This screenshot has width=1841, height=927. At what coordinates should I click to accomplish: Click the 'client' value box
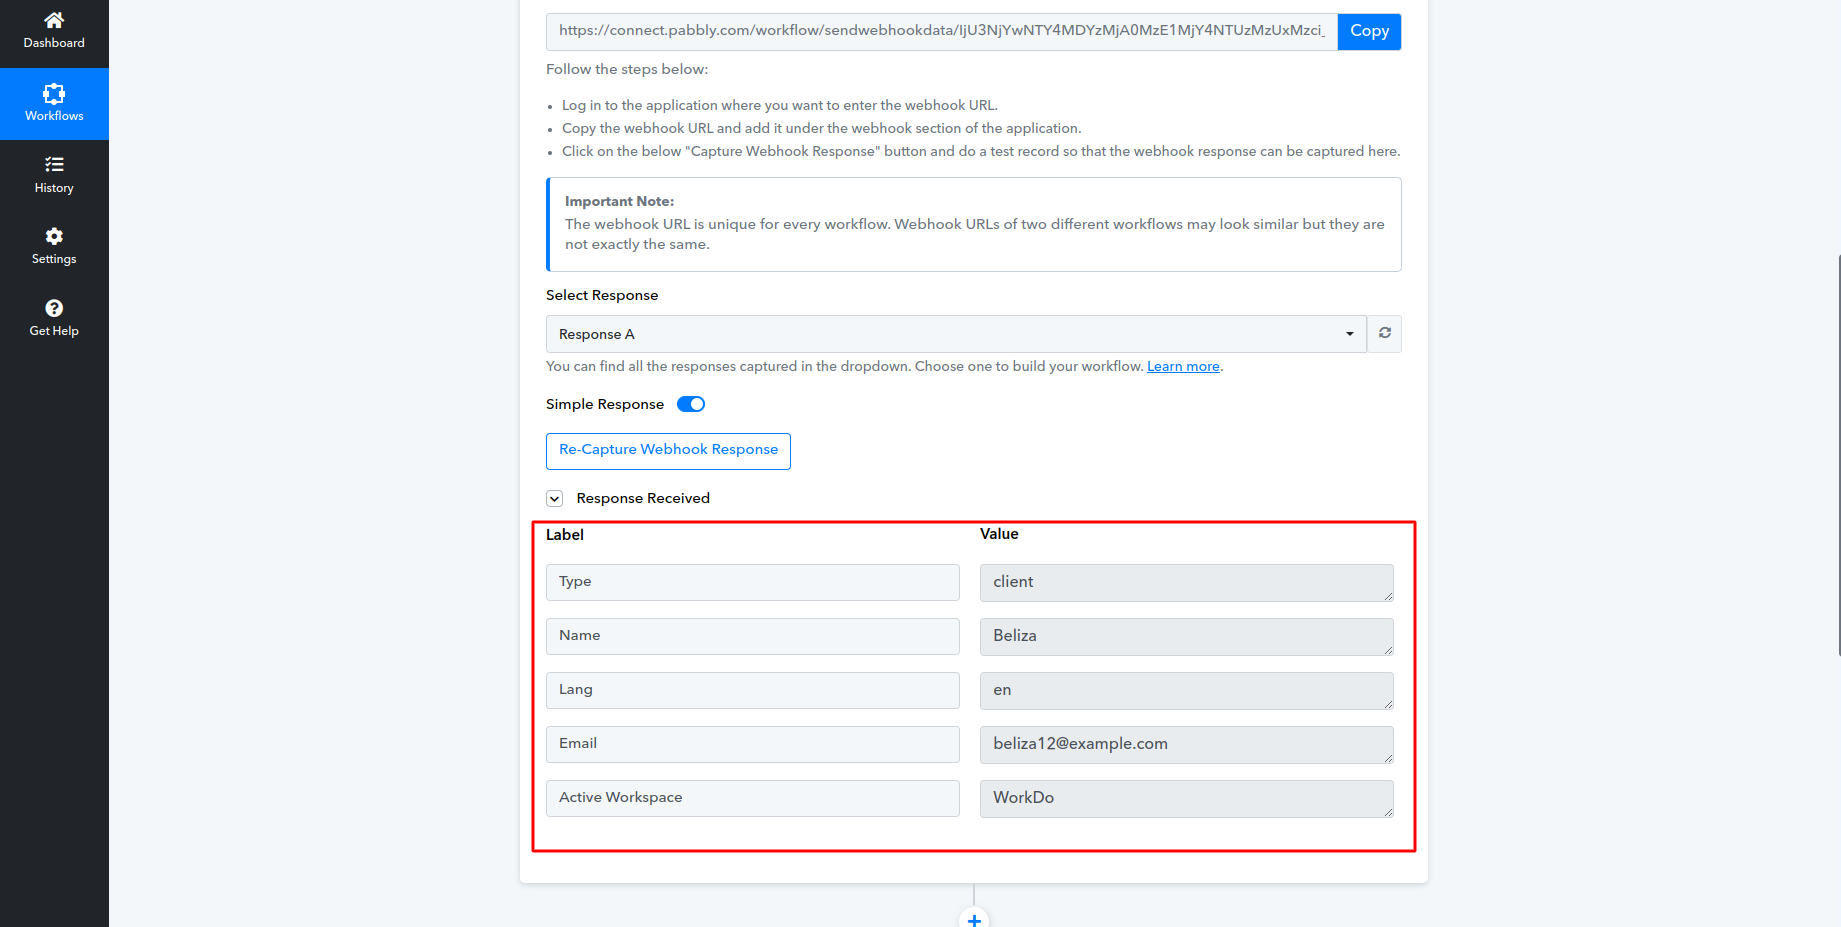(1187, 583)
